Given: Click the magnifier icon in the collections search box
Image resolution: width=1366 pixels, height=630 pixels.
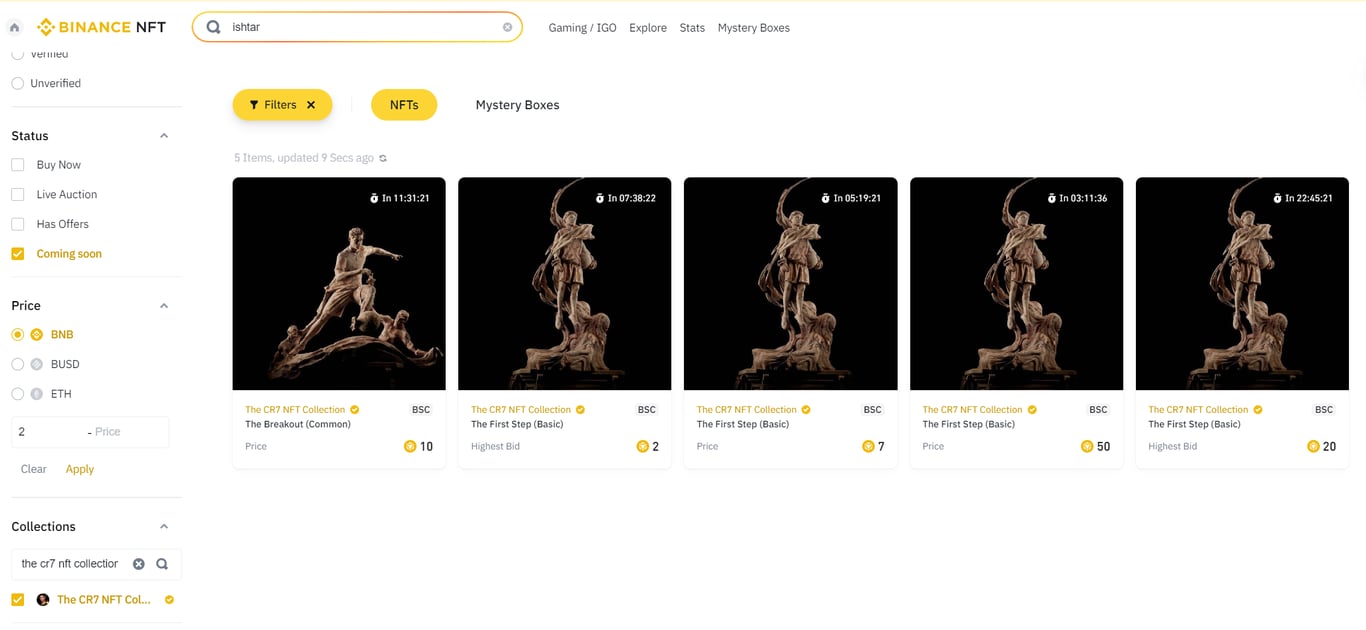Looking at the screenshot, I should (160, 563).
